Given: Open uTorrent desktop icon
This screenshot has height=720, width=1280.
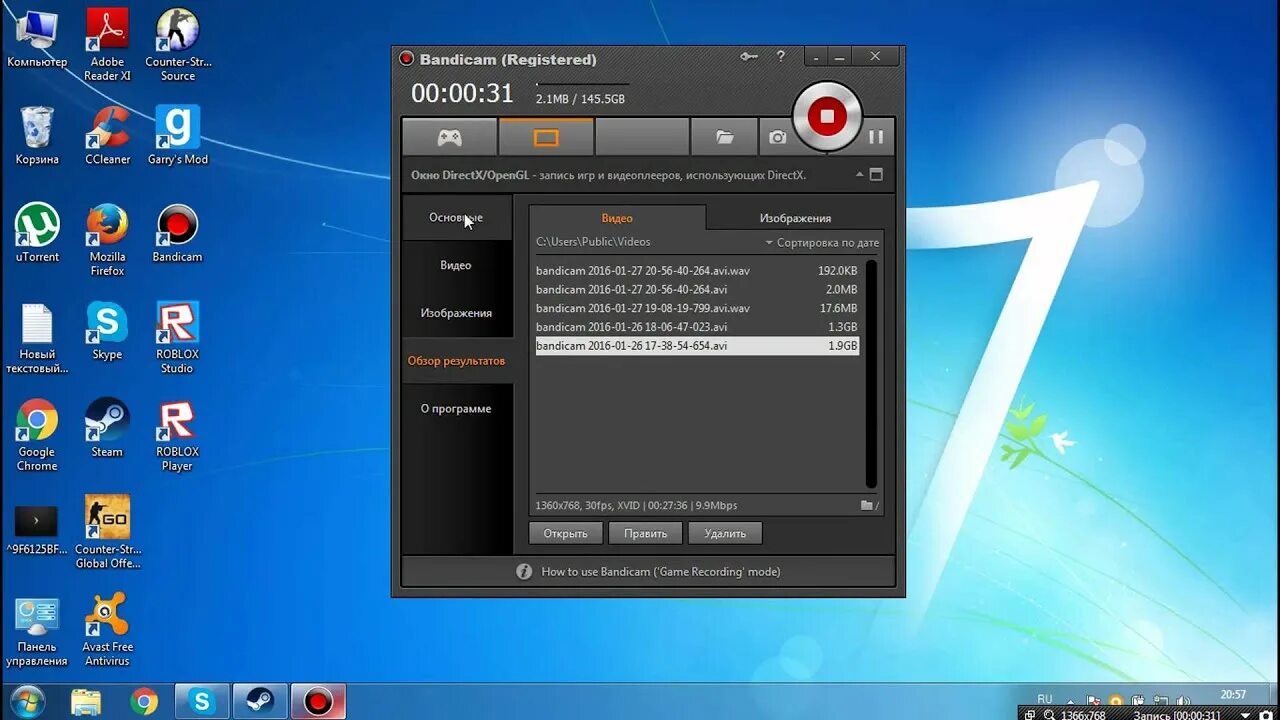Looking at the screenshot, I should (x=37, y=233).
